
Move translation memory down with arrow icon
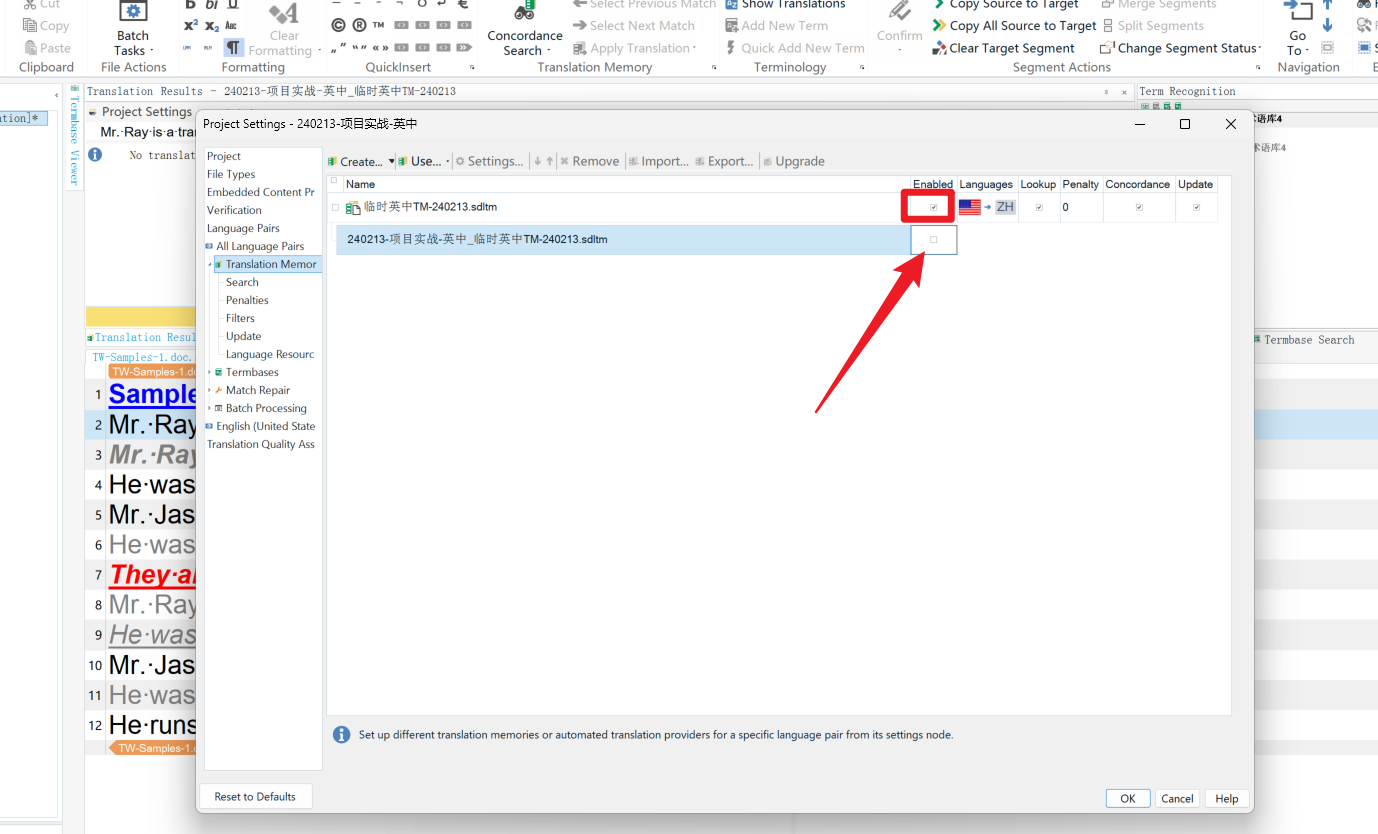click(x=537, y=161)
